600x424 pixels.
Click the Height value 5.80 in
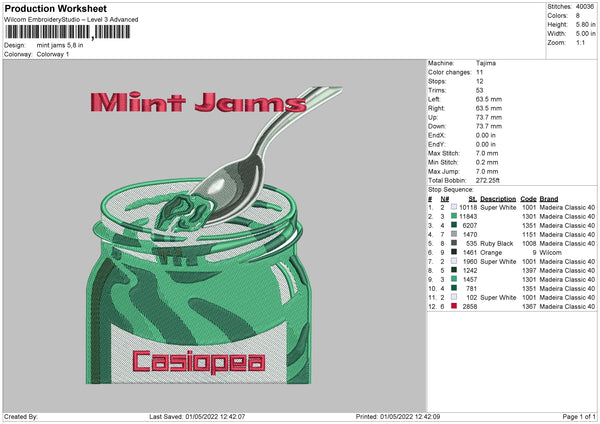point(585,24)
